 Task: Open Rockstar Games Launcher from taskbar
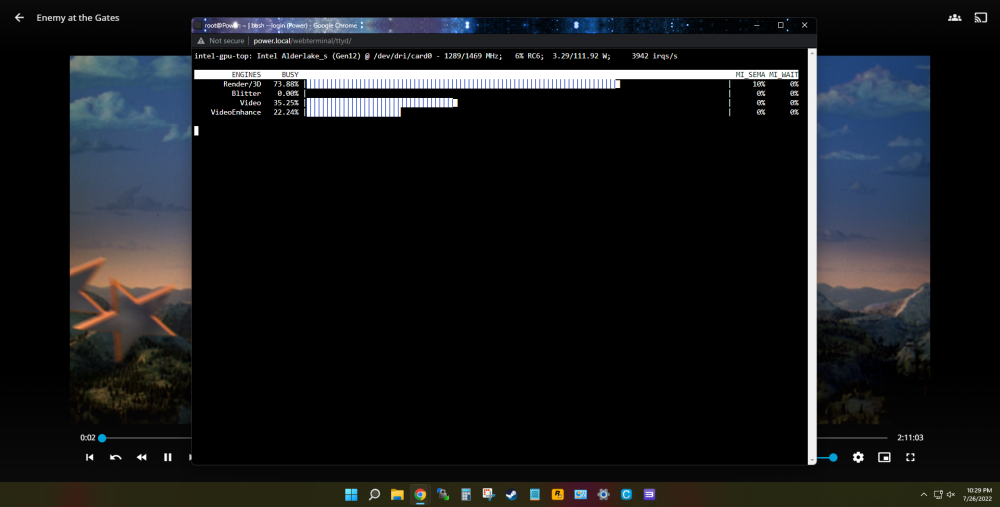[x=557, y=494]
